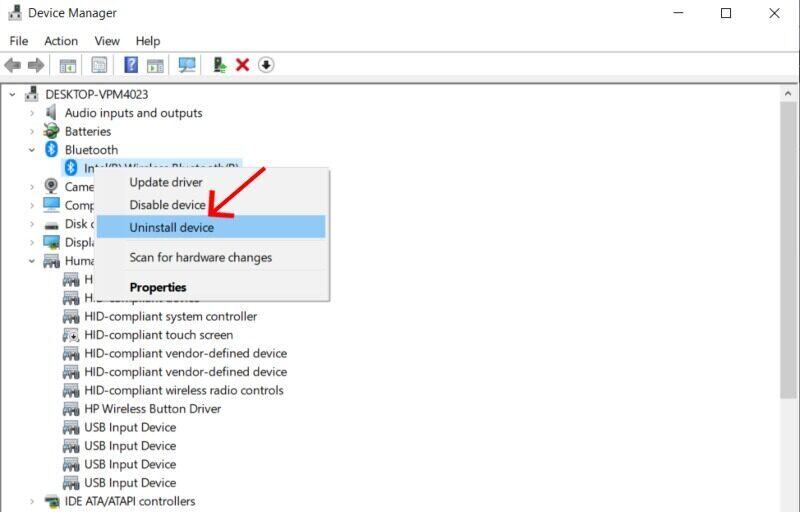Image resolution: width=800 pixels, height=512 pixels.
Task: Click the Disk drives category icon
Action: (51, 224)
